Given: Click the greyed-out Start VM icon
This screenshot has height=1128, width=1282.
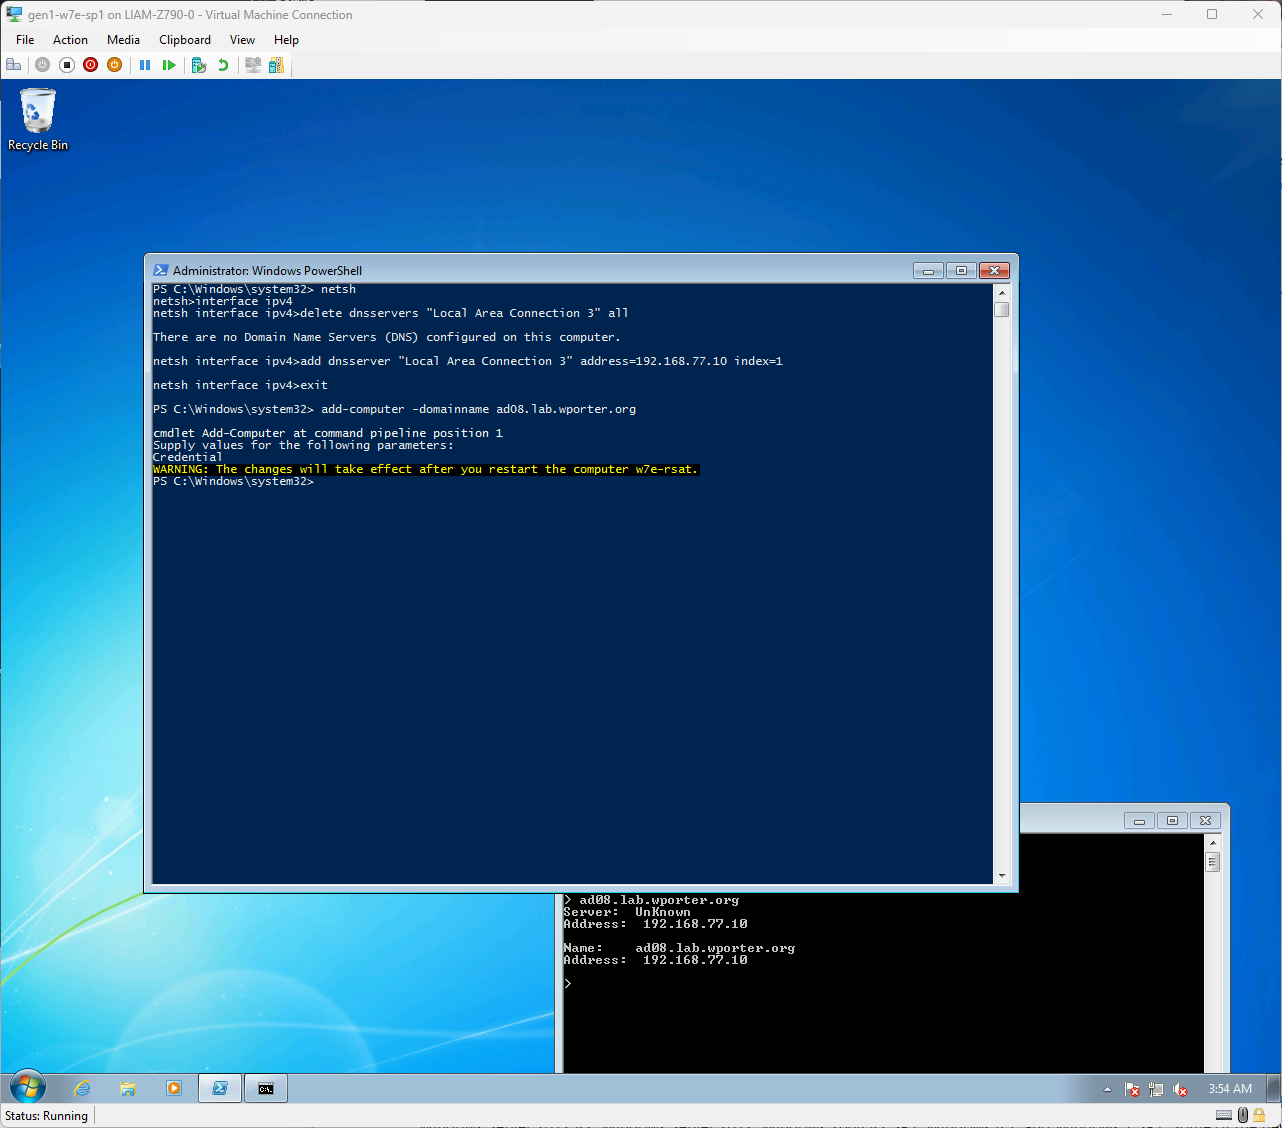Looking at the screenshot, I should click(x=42, y=65).
